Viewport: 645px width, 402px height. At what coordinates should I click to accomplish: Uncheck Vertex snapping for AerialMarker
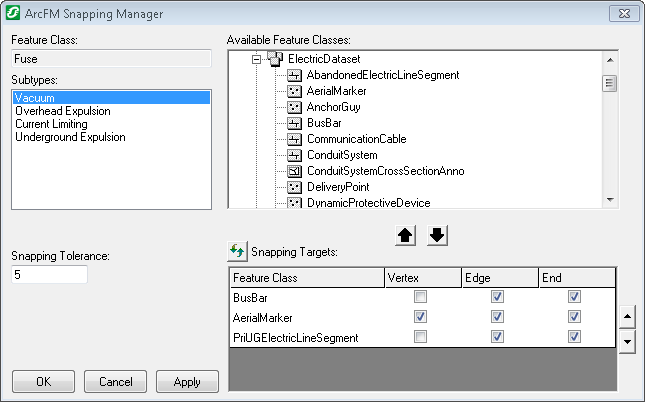(x=420, y=317)
